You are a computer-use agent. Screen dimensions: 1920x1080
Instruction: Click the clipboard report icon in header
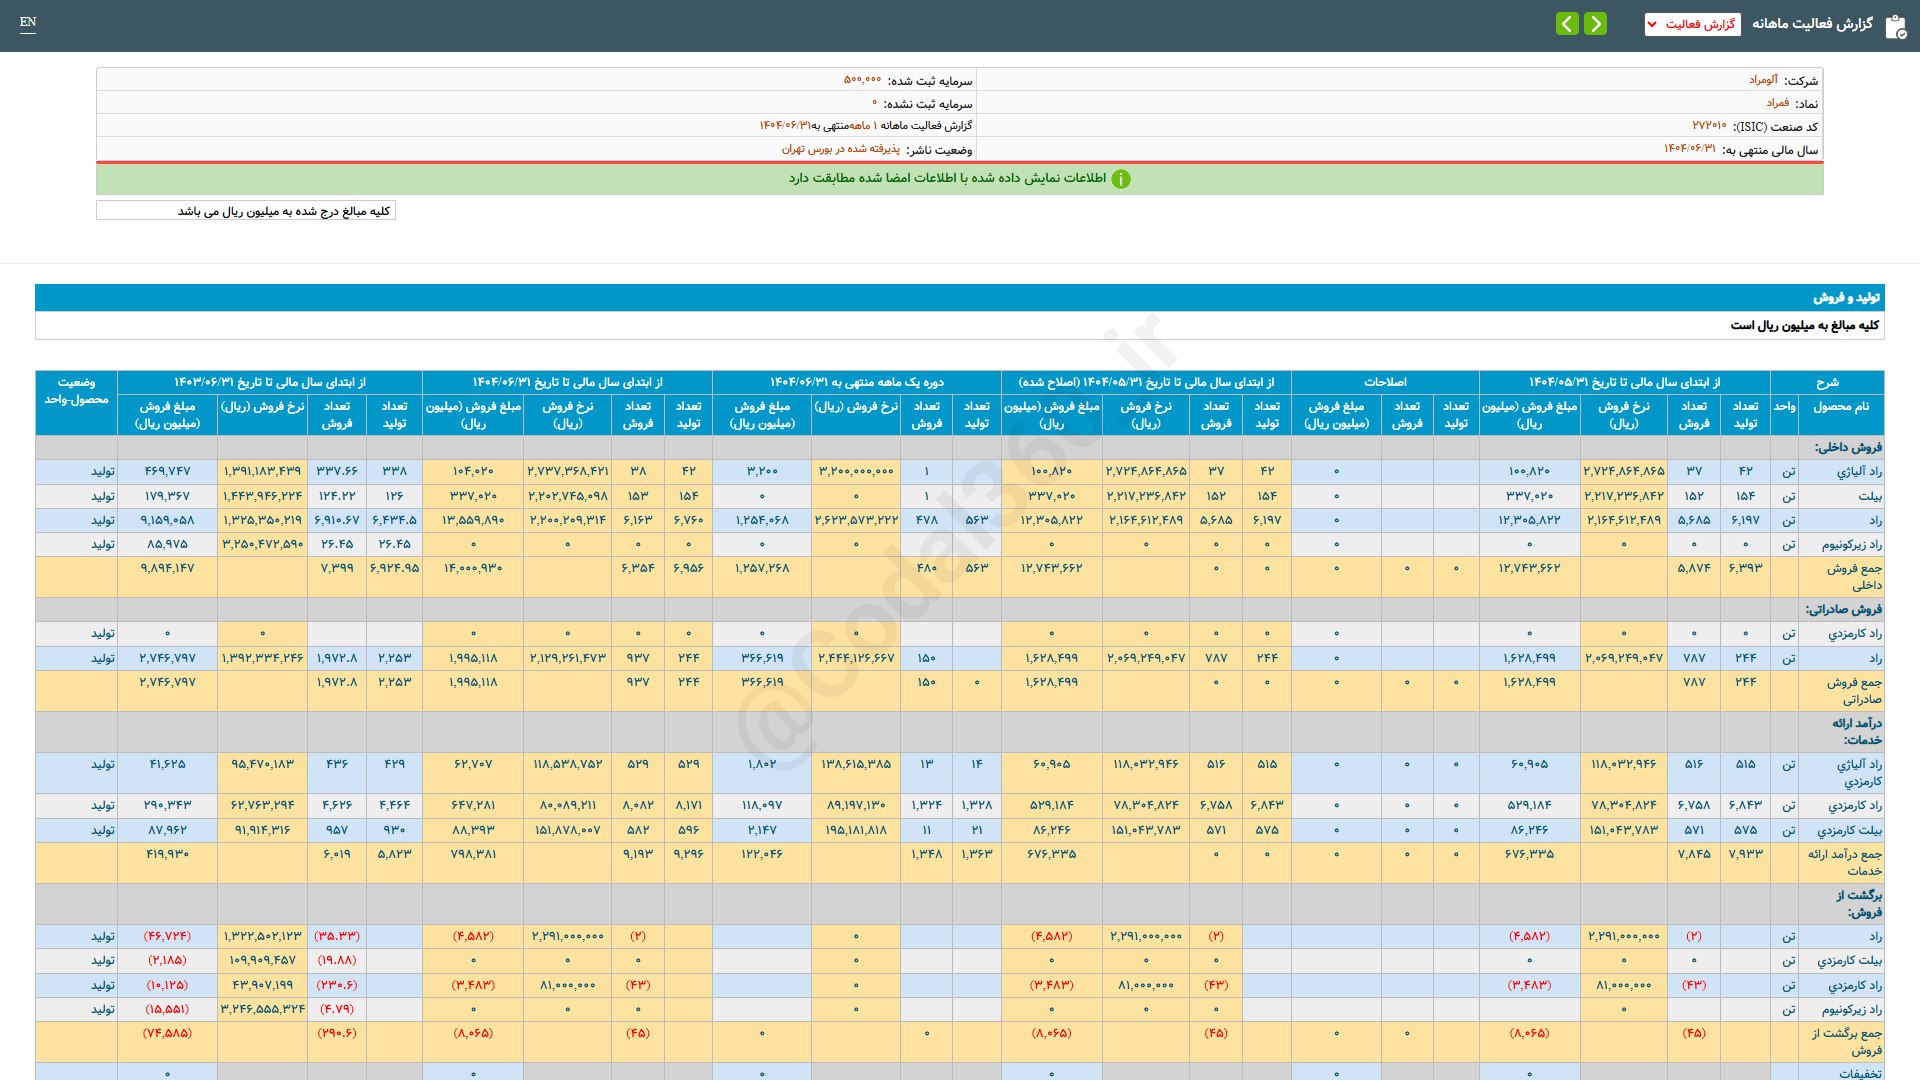point(1895,26)
